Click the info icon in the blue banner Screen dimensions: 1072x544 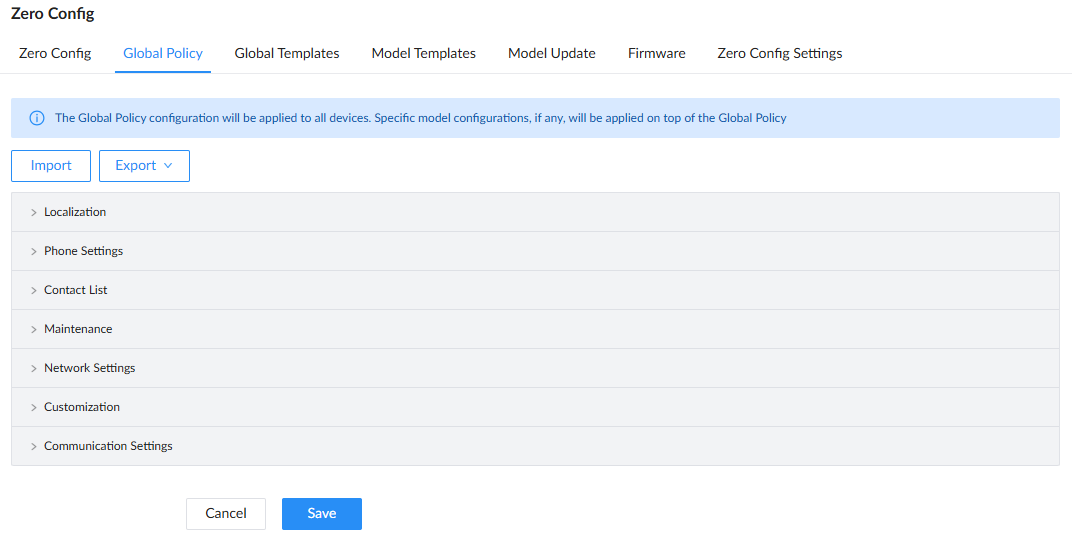pos(37,118)
